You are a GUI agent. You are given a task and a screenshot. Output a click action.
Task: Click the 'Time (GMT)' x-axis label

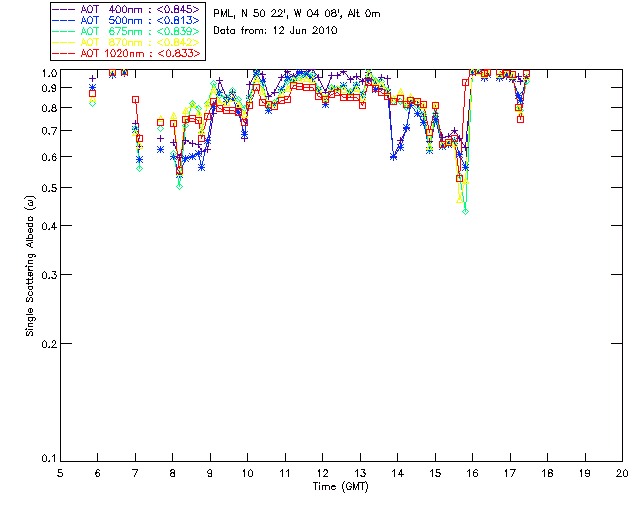pyautogui.click(x=341, y=486)
